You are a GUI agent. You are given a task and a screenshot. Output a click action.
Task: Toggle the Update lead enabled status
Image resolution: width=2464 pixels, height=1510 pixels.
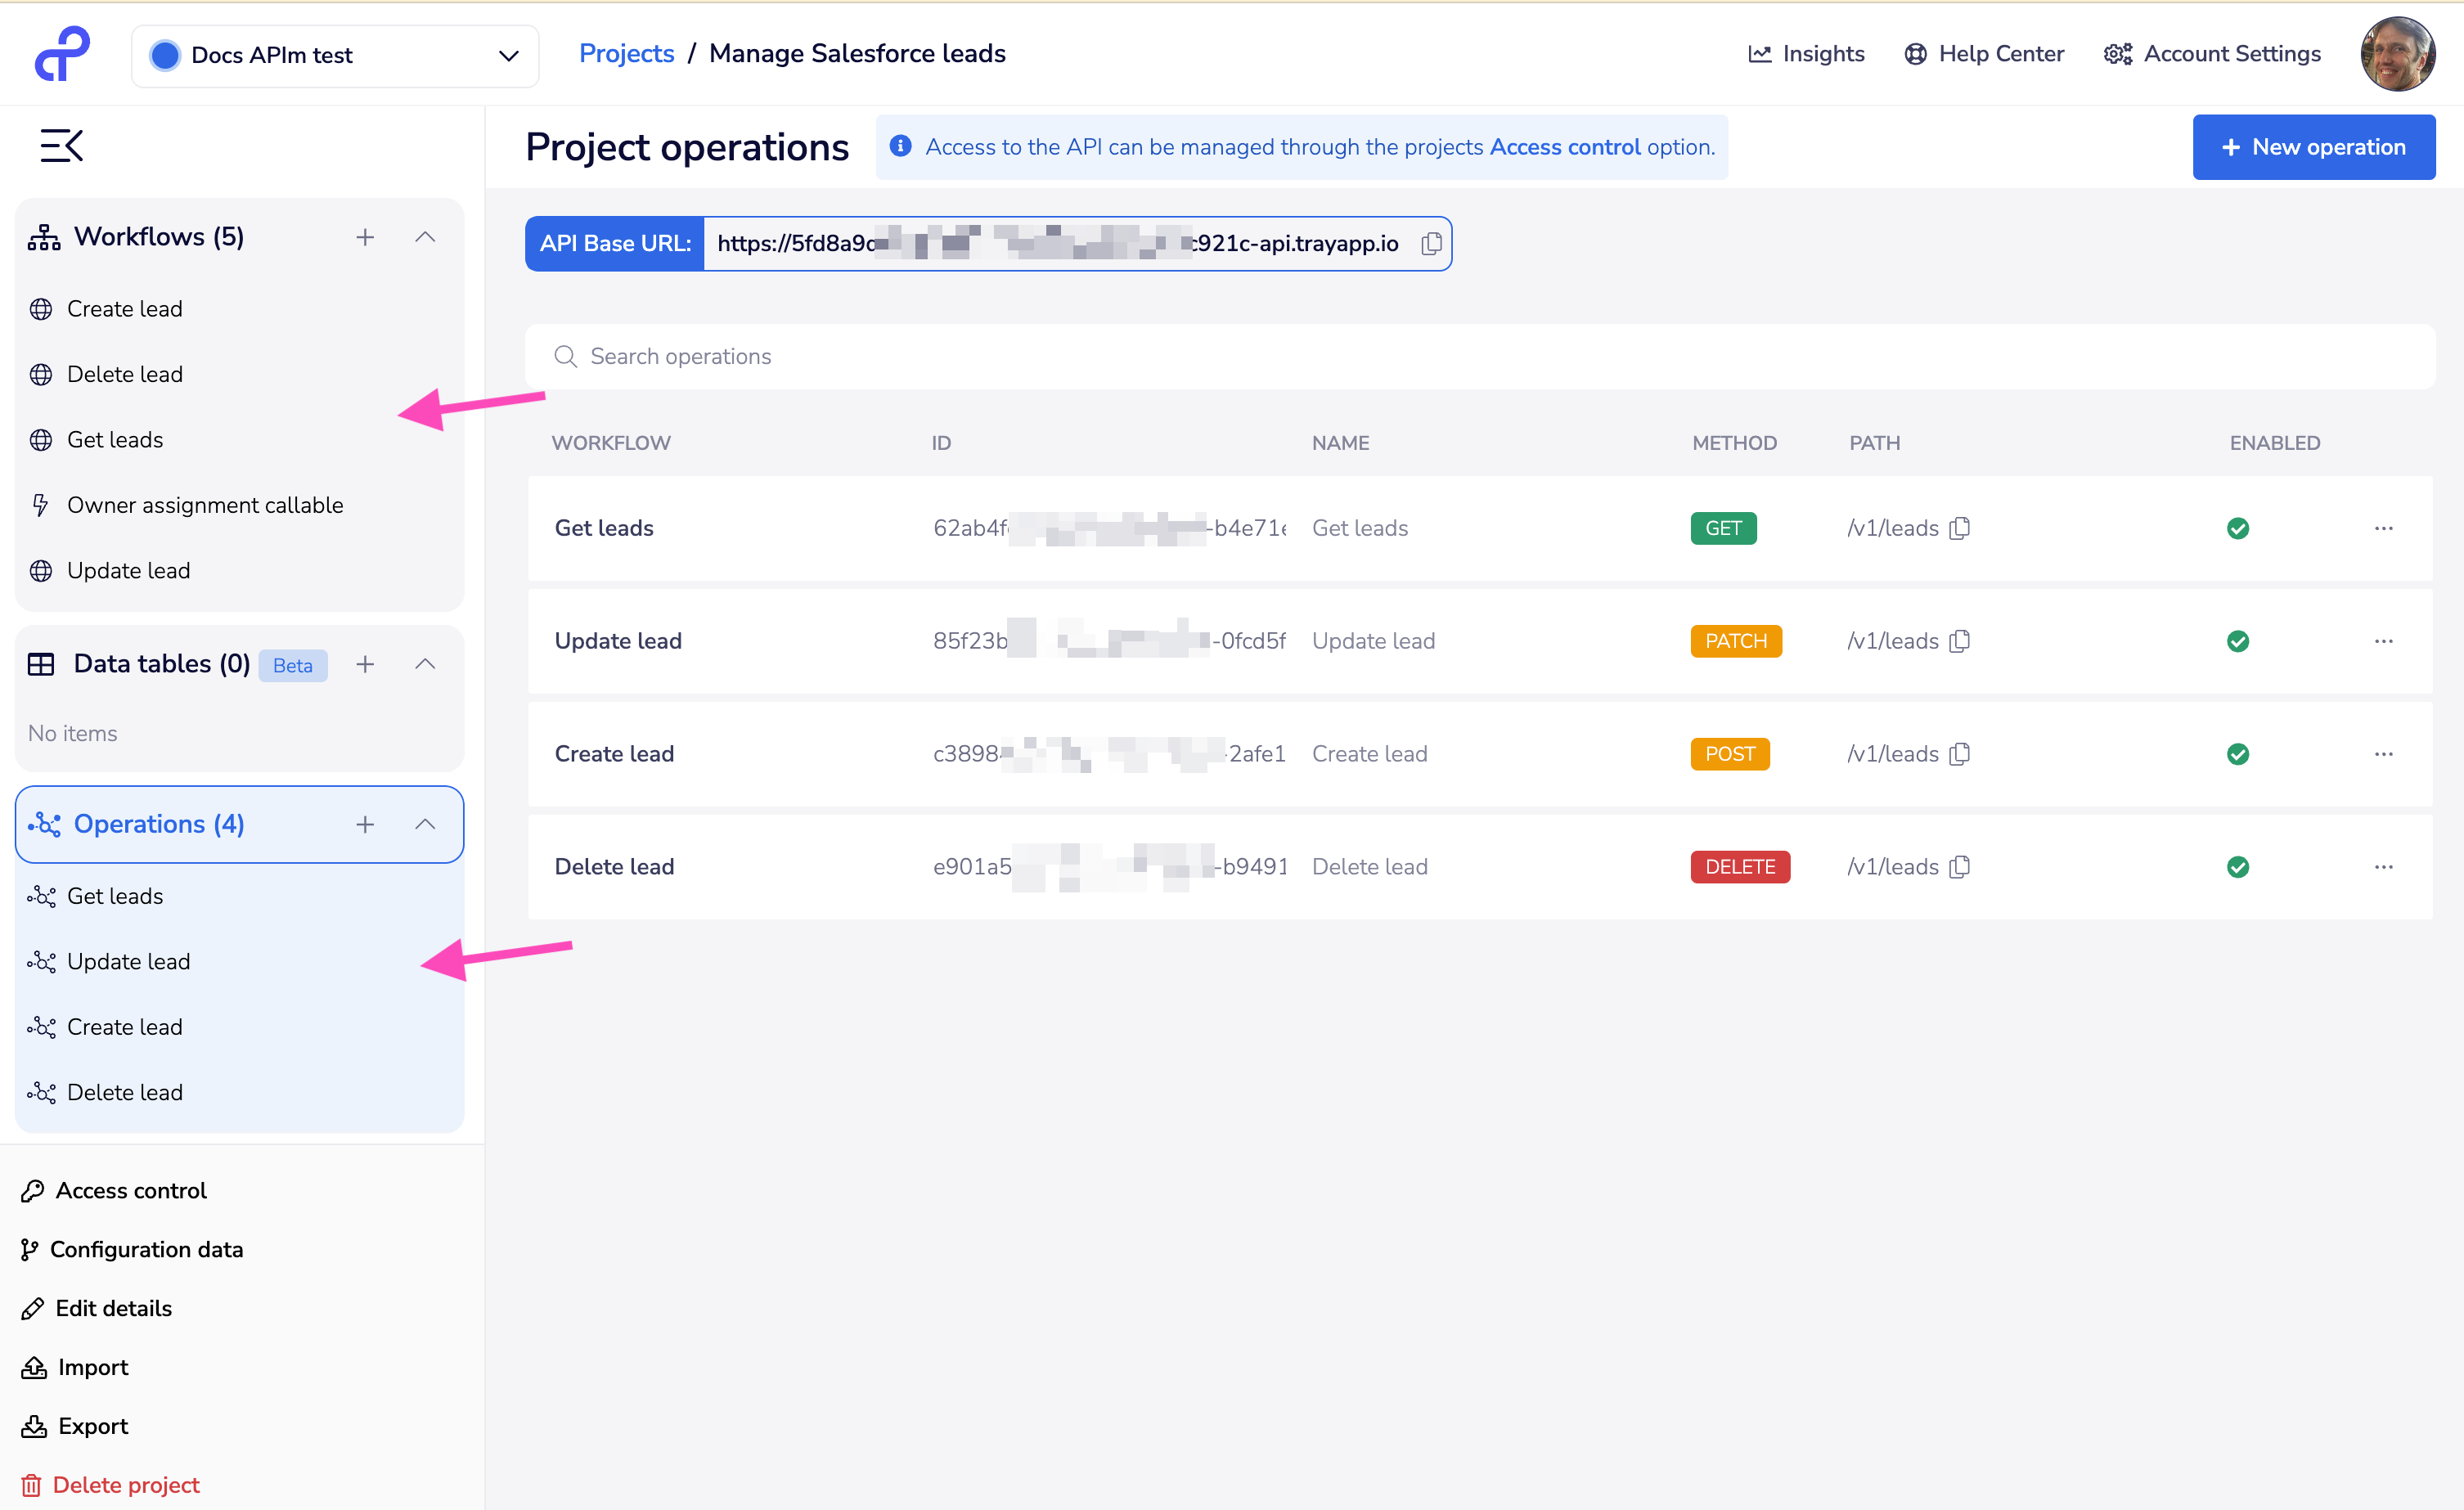[x=2238, y=641]
